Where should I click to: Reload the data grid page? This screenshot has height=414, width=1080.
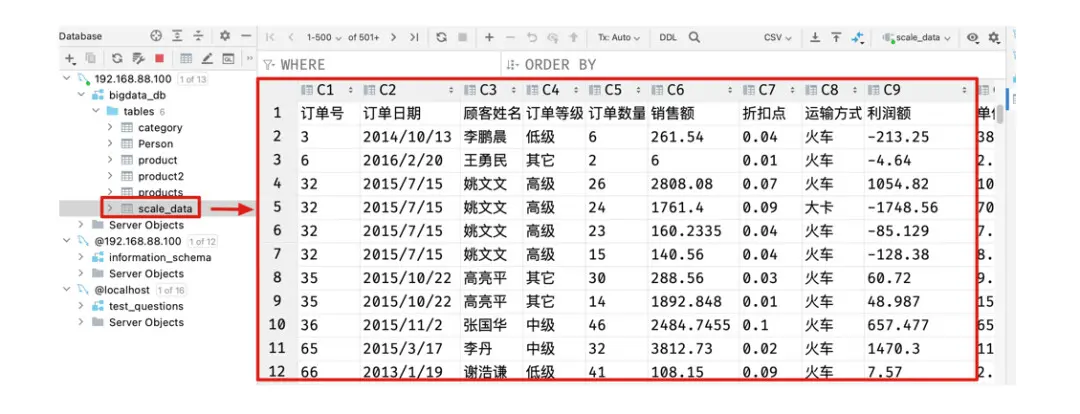tap(442, 37)
